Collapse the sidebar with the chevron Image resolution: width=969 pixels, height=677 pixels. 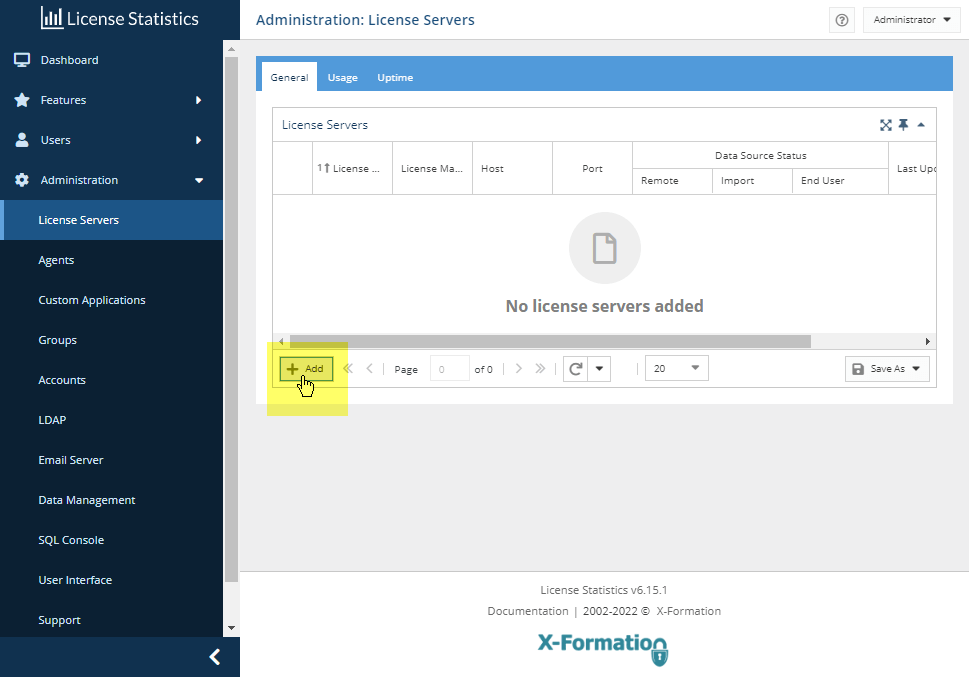(214, 657)
